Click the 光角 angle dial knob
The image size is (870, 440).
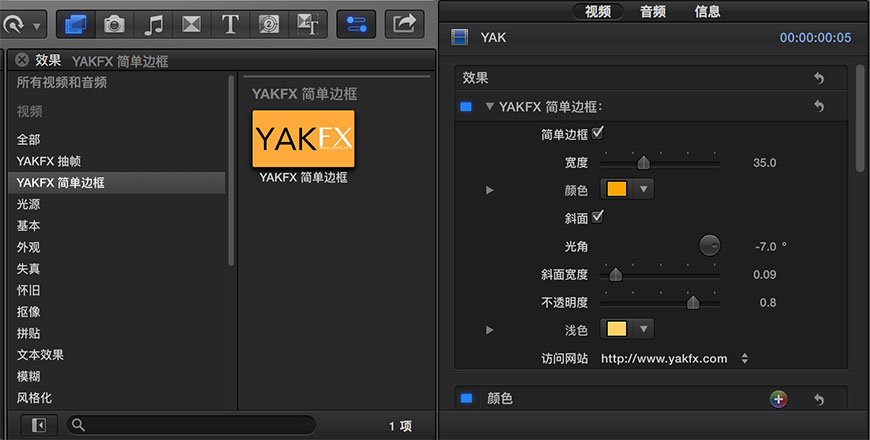(709, 245)
